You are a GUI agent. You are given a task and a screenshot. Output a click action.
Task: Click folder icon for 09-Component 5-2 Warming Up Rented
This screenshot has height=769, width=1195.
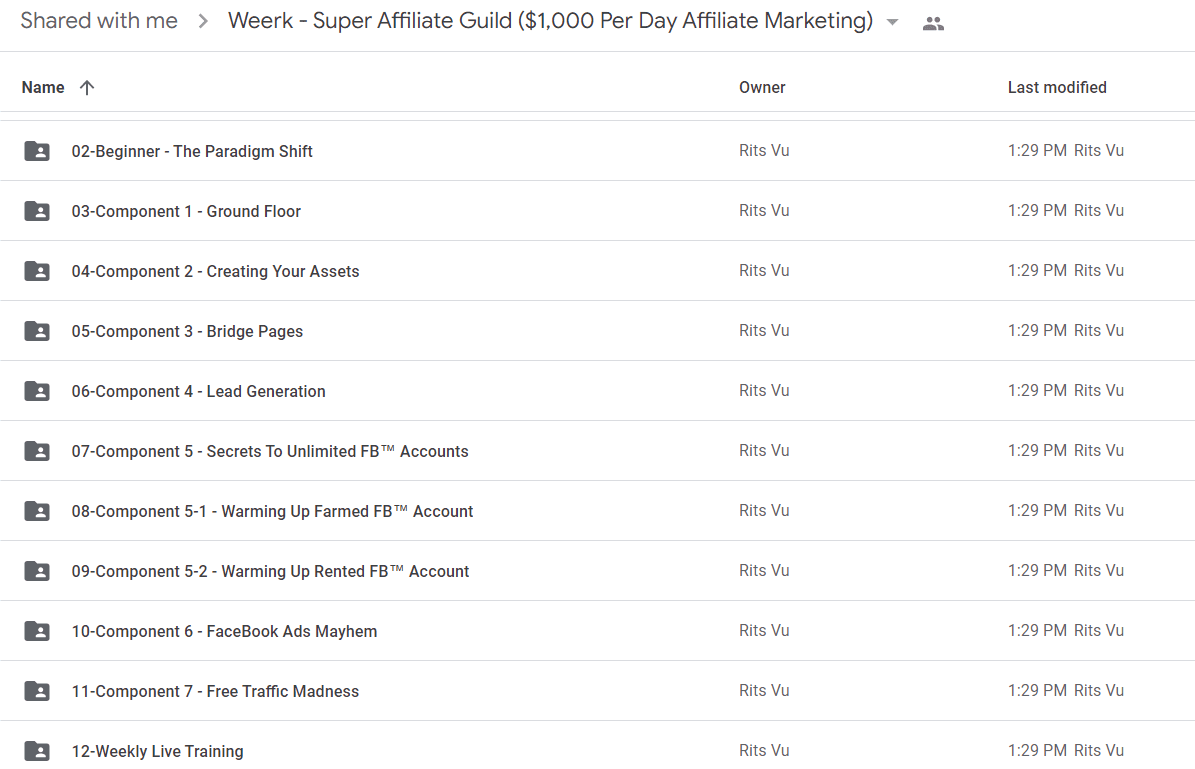tap(37, 571)
